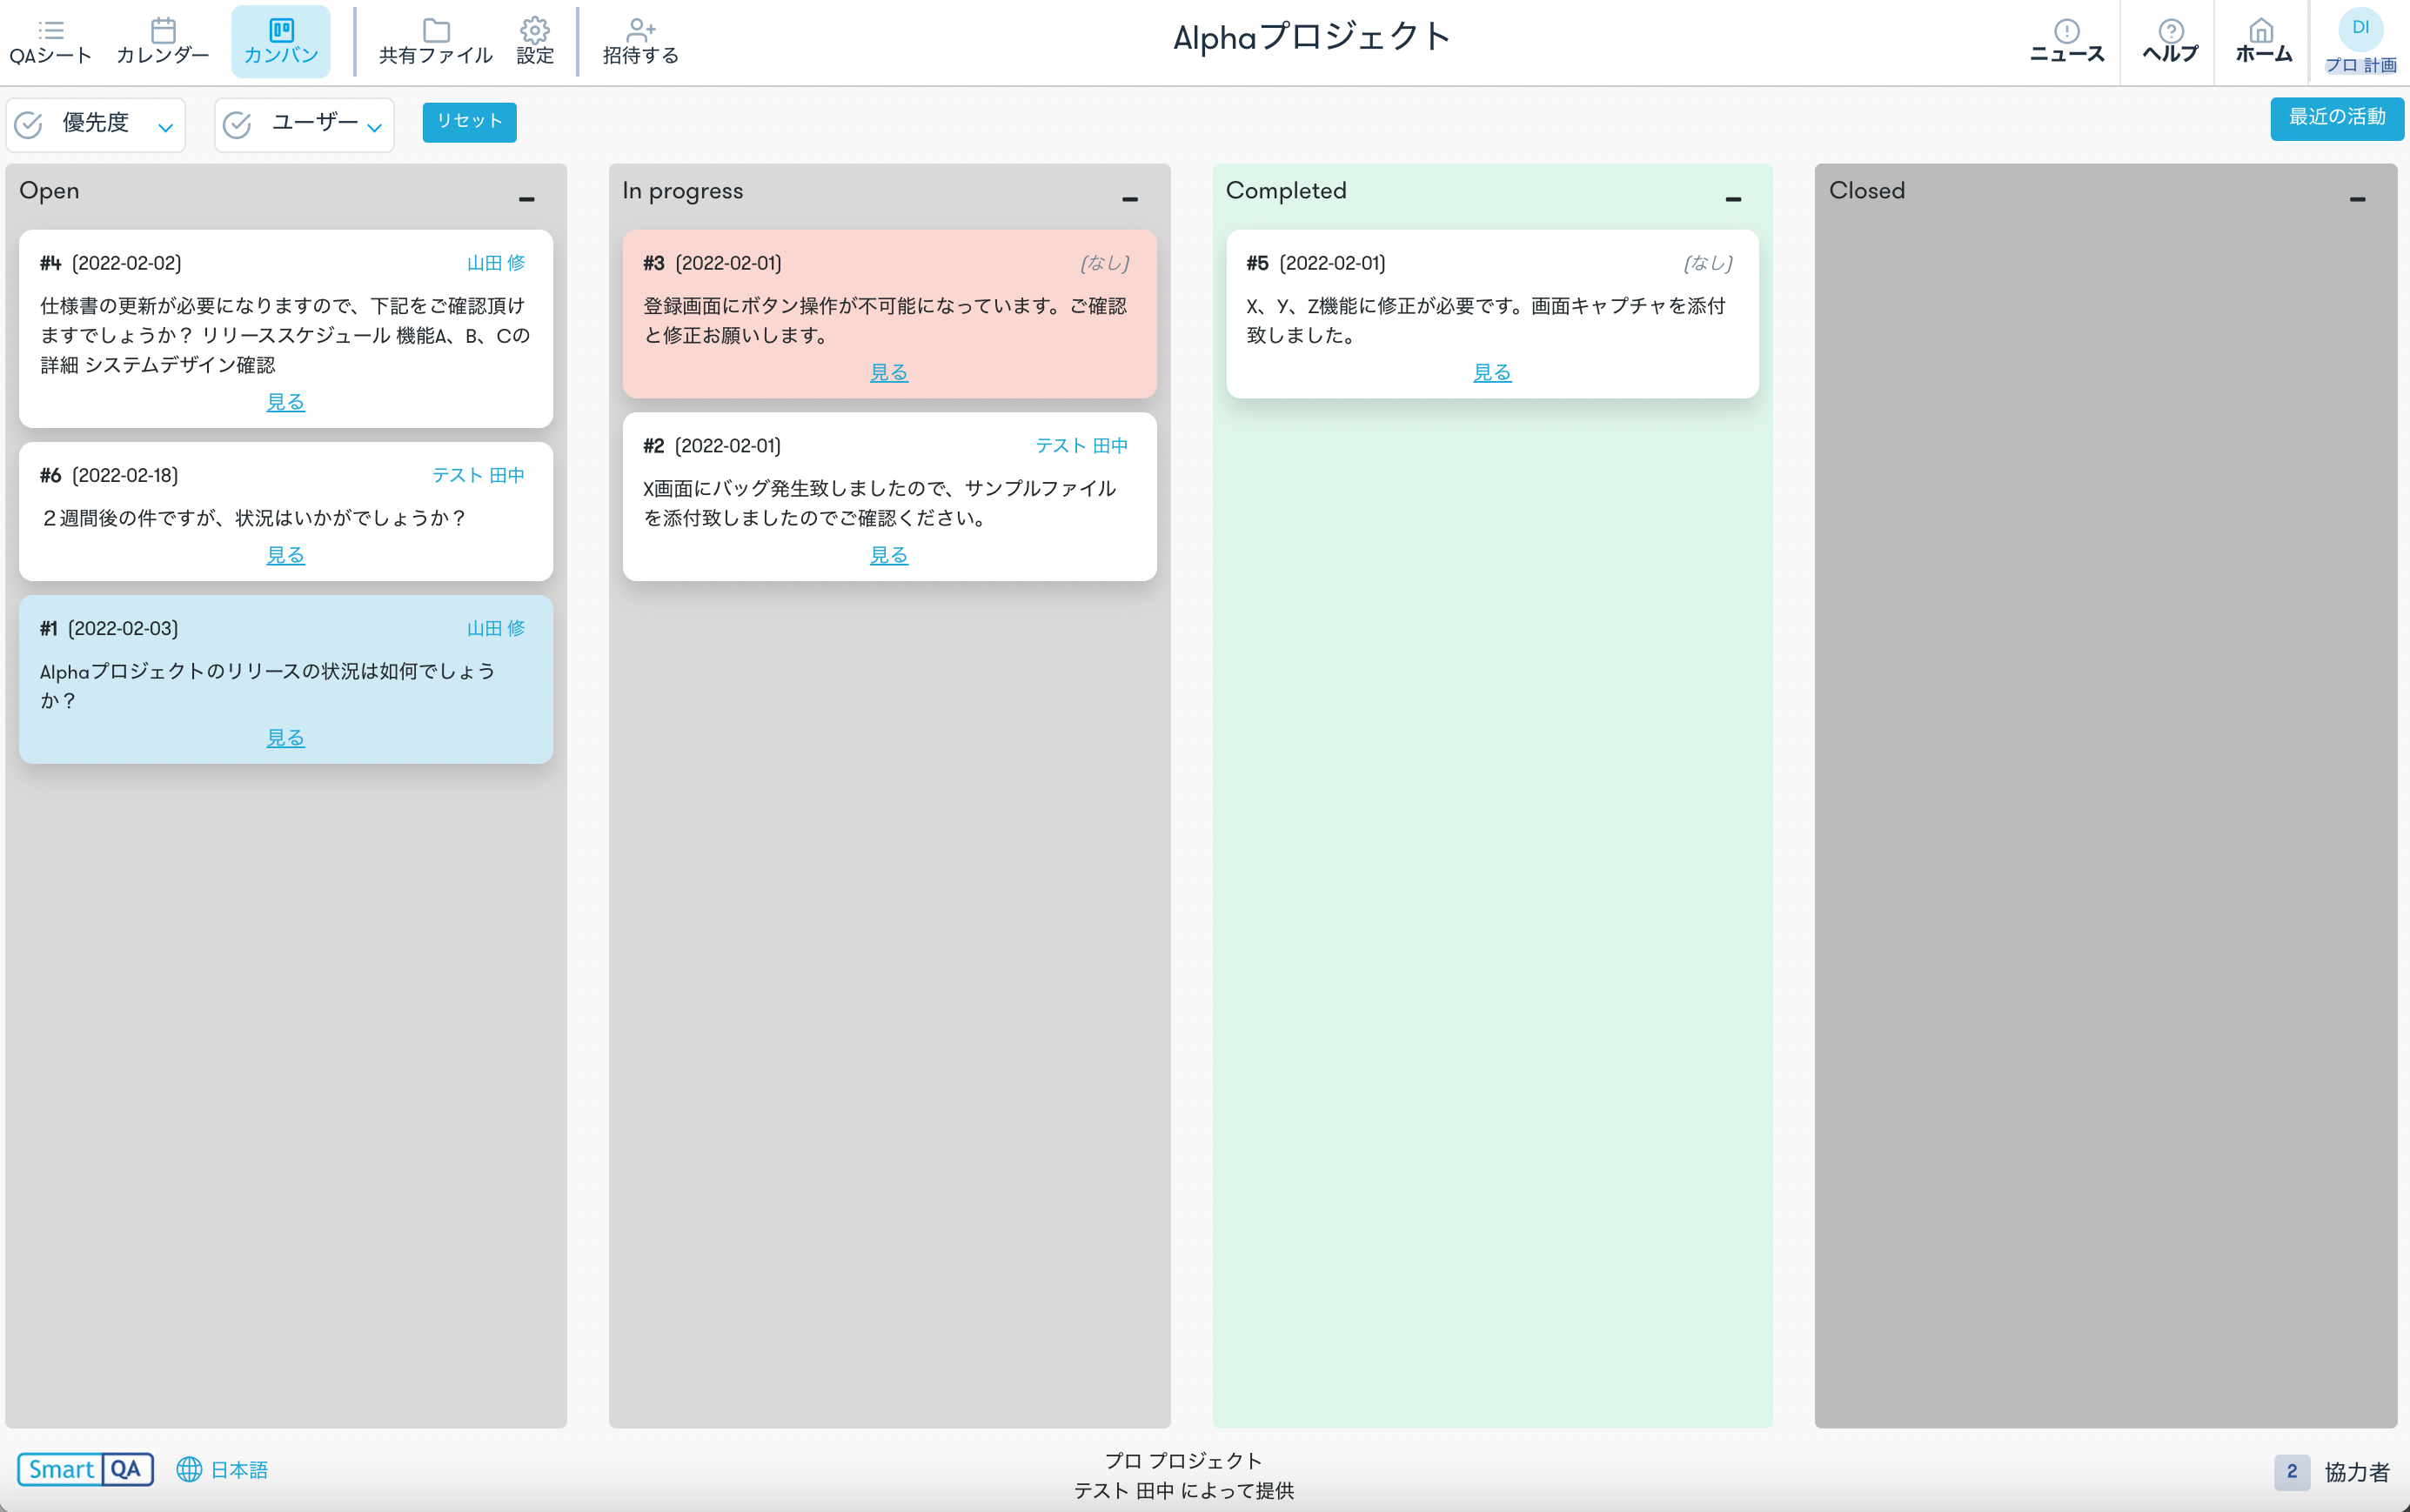Open 最近の活動 recent activity
The width and height of the screenshot is (2410, 1512).
click(x=2336, y=118)
